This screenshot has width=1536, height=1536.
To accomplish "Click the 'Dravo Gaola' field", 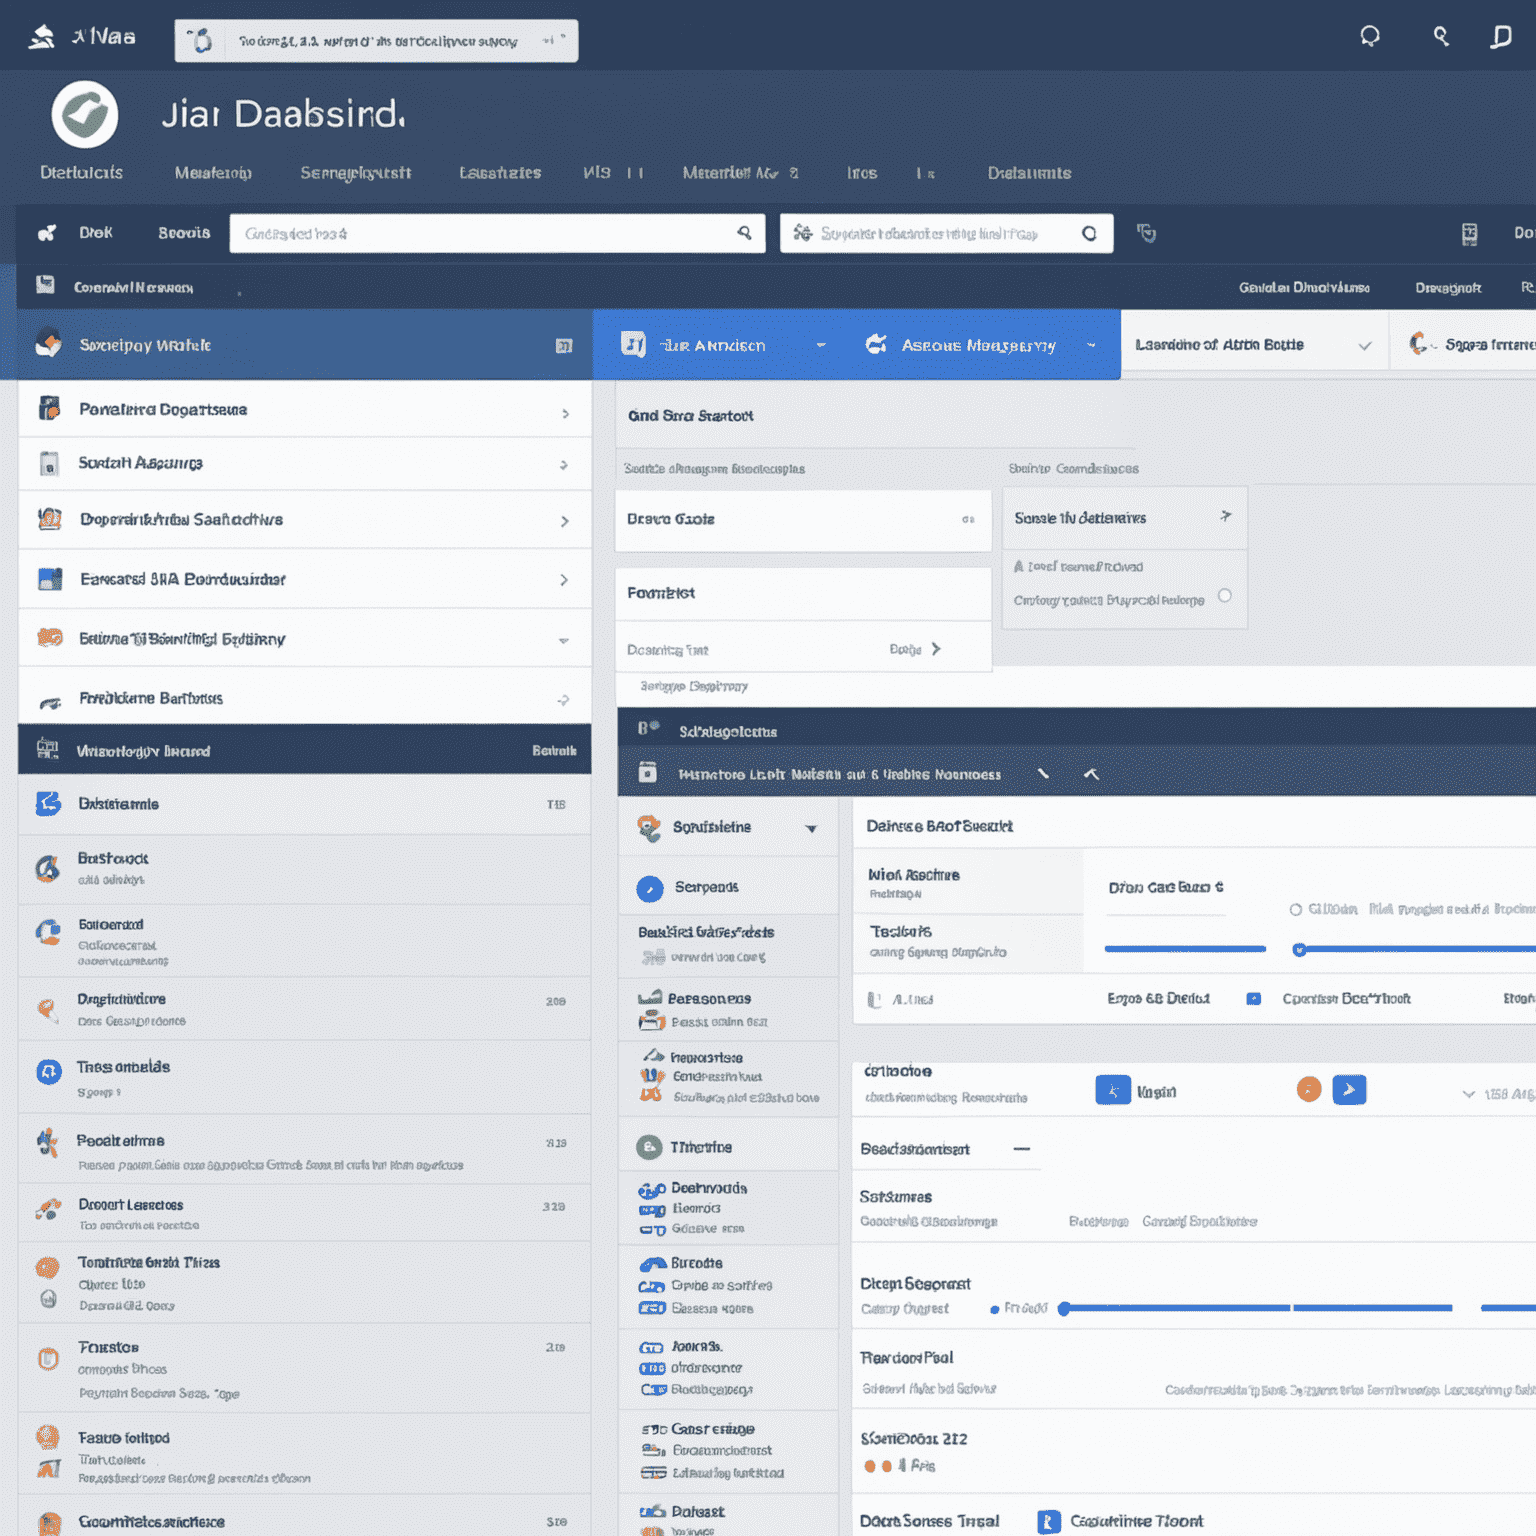I will point(803,520).
